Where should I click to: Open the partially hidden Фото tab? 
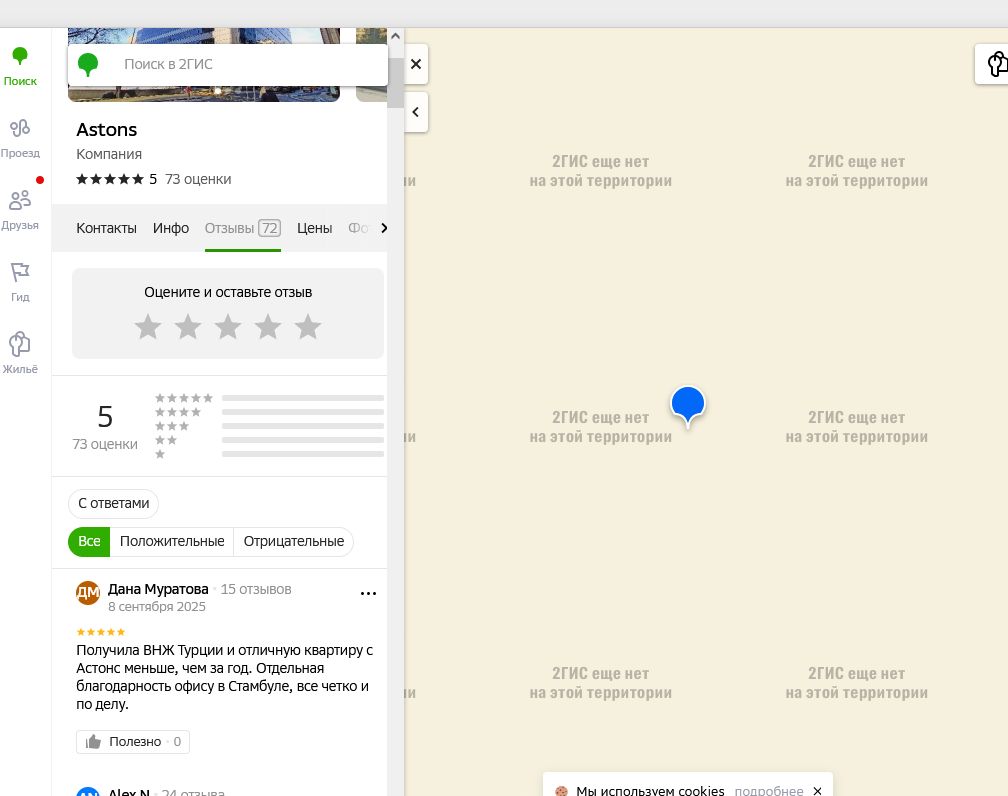coord(358,228)
